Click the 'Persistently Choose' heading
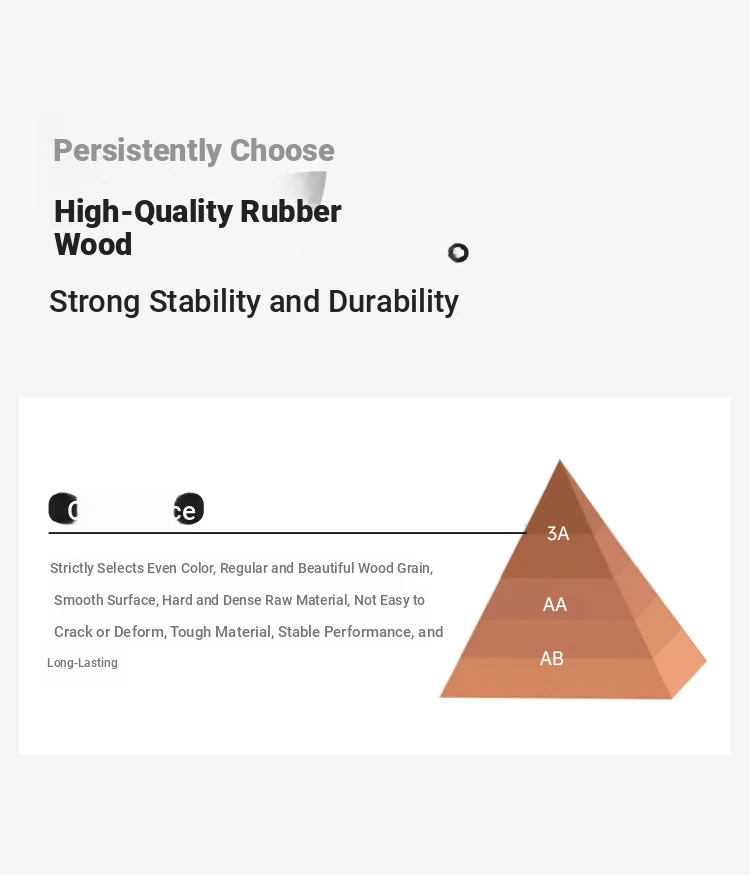Screen dimensions: 750x875 pos(193,150)
